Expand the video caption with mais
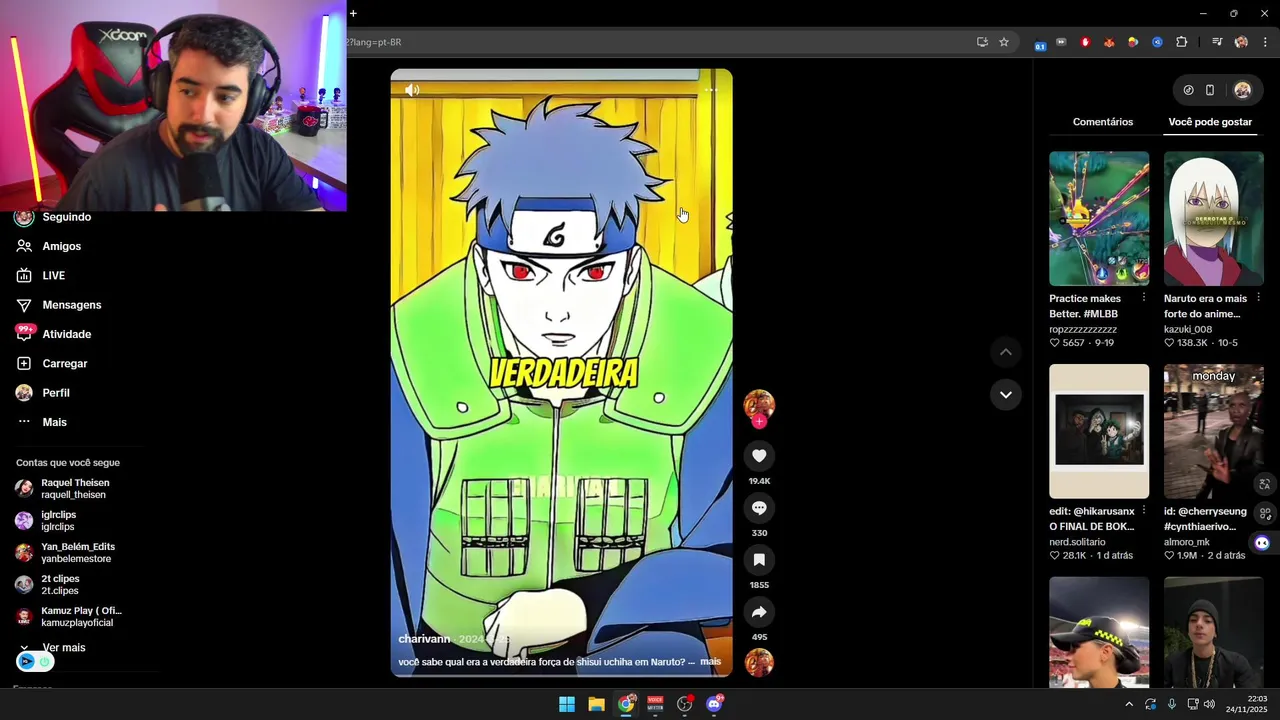 [x=710, y=662]
